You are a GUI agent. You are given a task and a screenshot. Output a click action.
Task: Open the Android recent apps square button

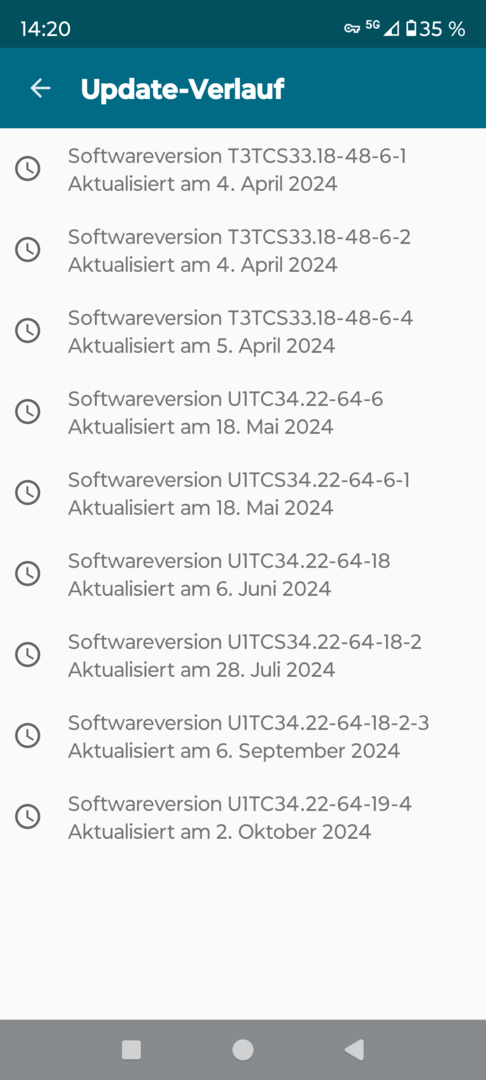tap(131, 1050)
